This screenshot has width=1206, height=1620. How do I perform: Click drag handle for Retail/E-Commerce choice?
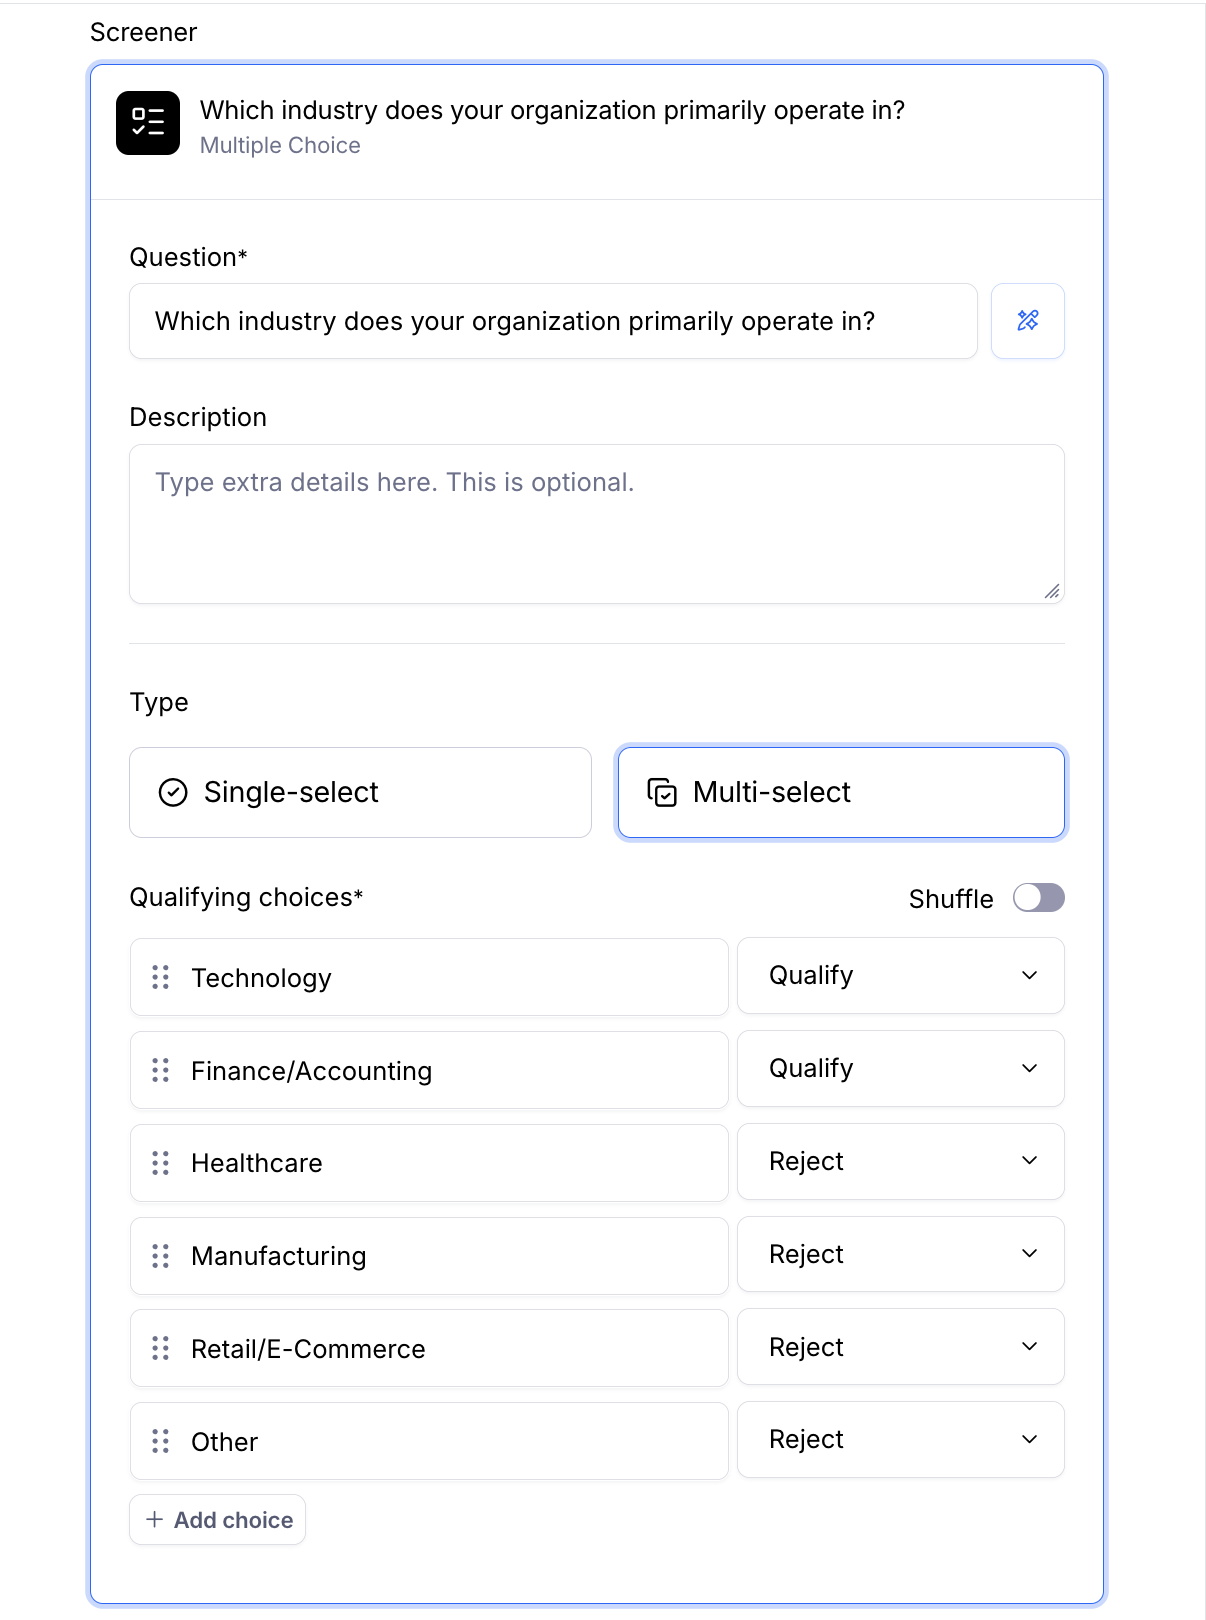click(x=160, y=1348)
